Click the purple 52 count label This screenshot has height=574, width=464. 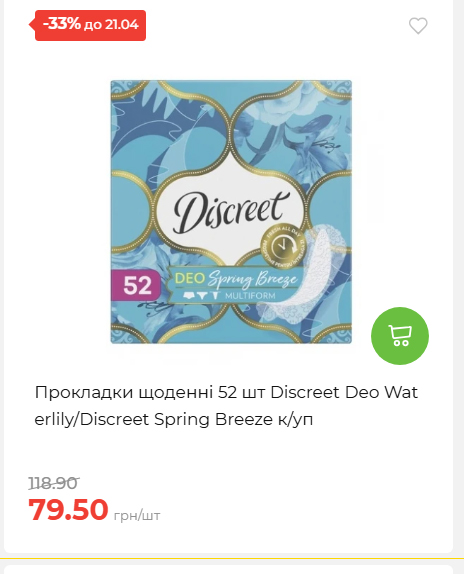pos(136,286)
